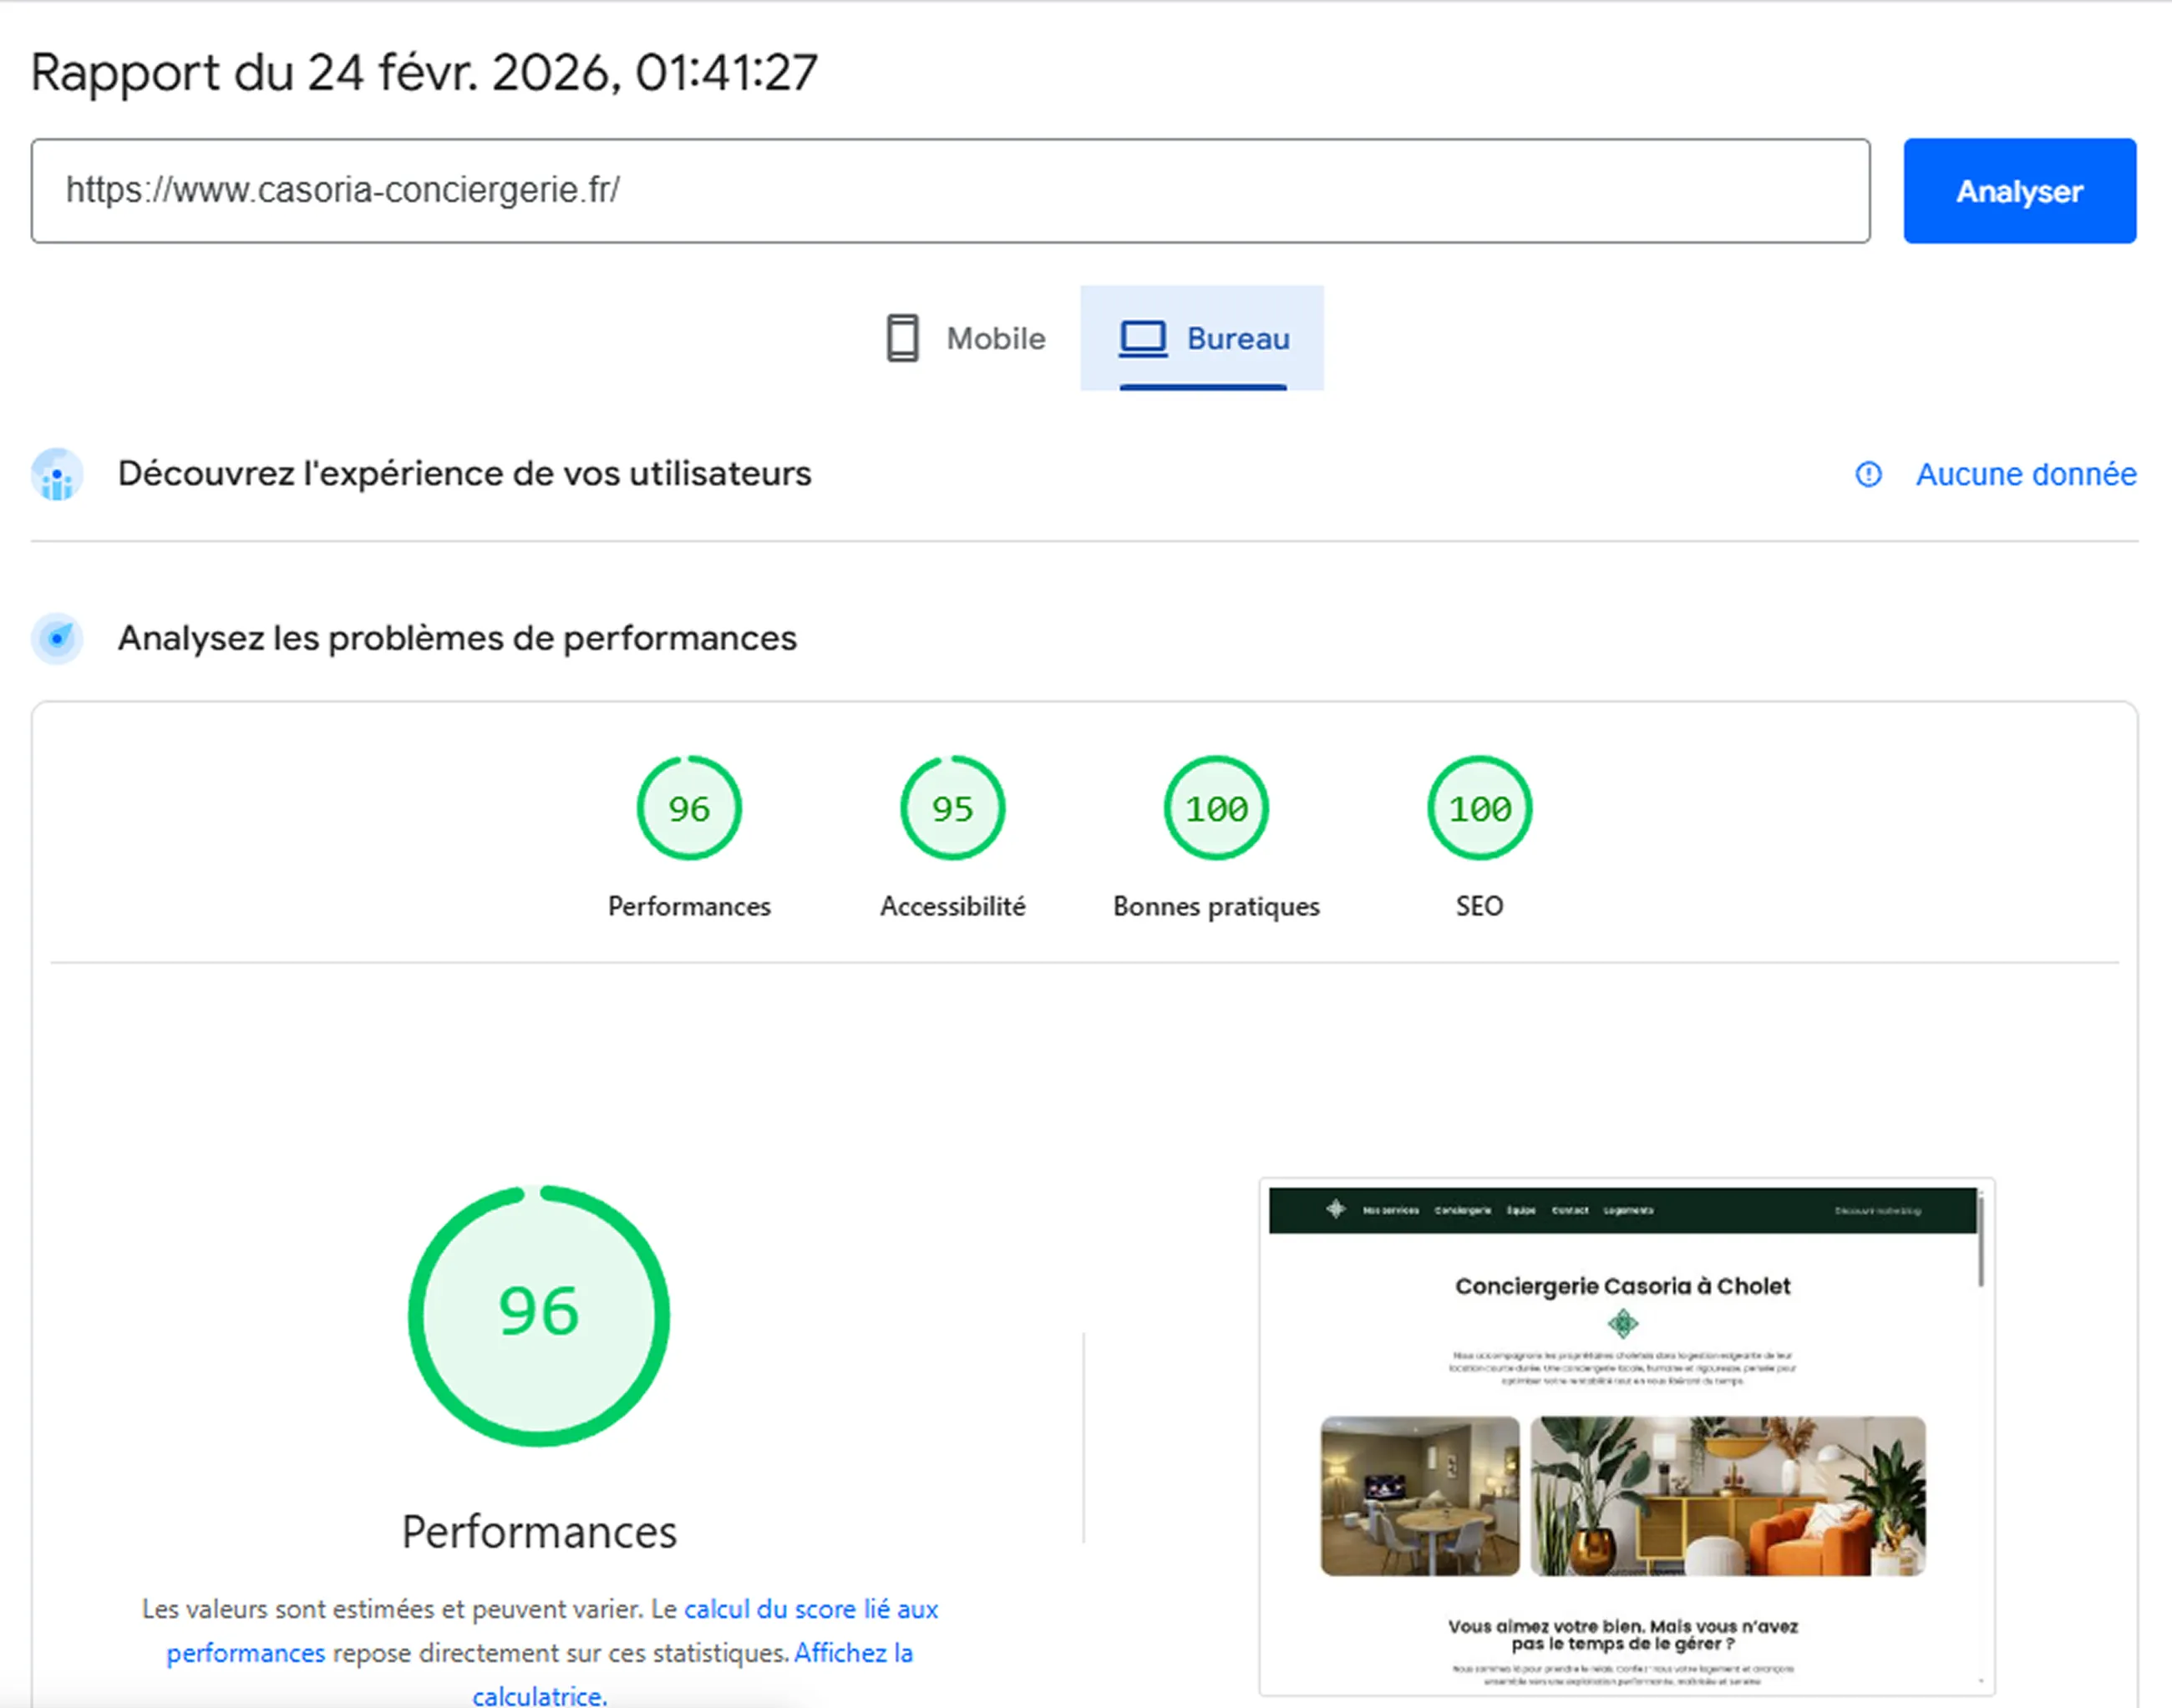Open the Aucune donnée link
Viewport: 2172px width, 1708px height.
[2026, 474]
